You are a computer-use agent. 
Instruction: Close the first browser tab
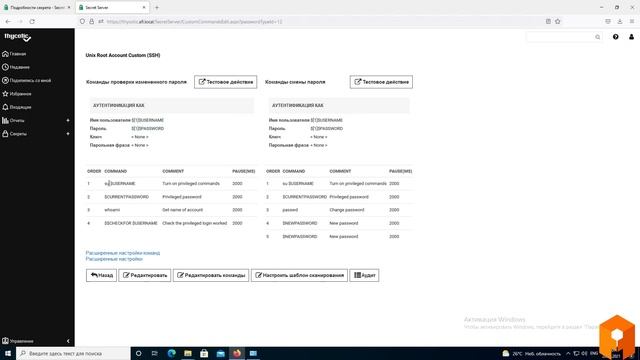(69, 7)
